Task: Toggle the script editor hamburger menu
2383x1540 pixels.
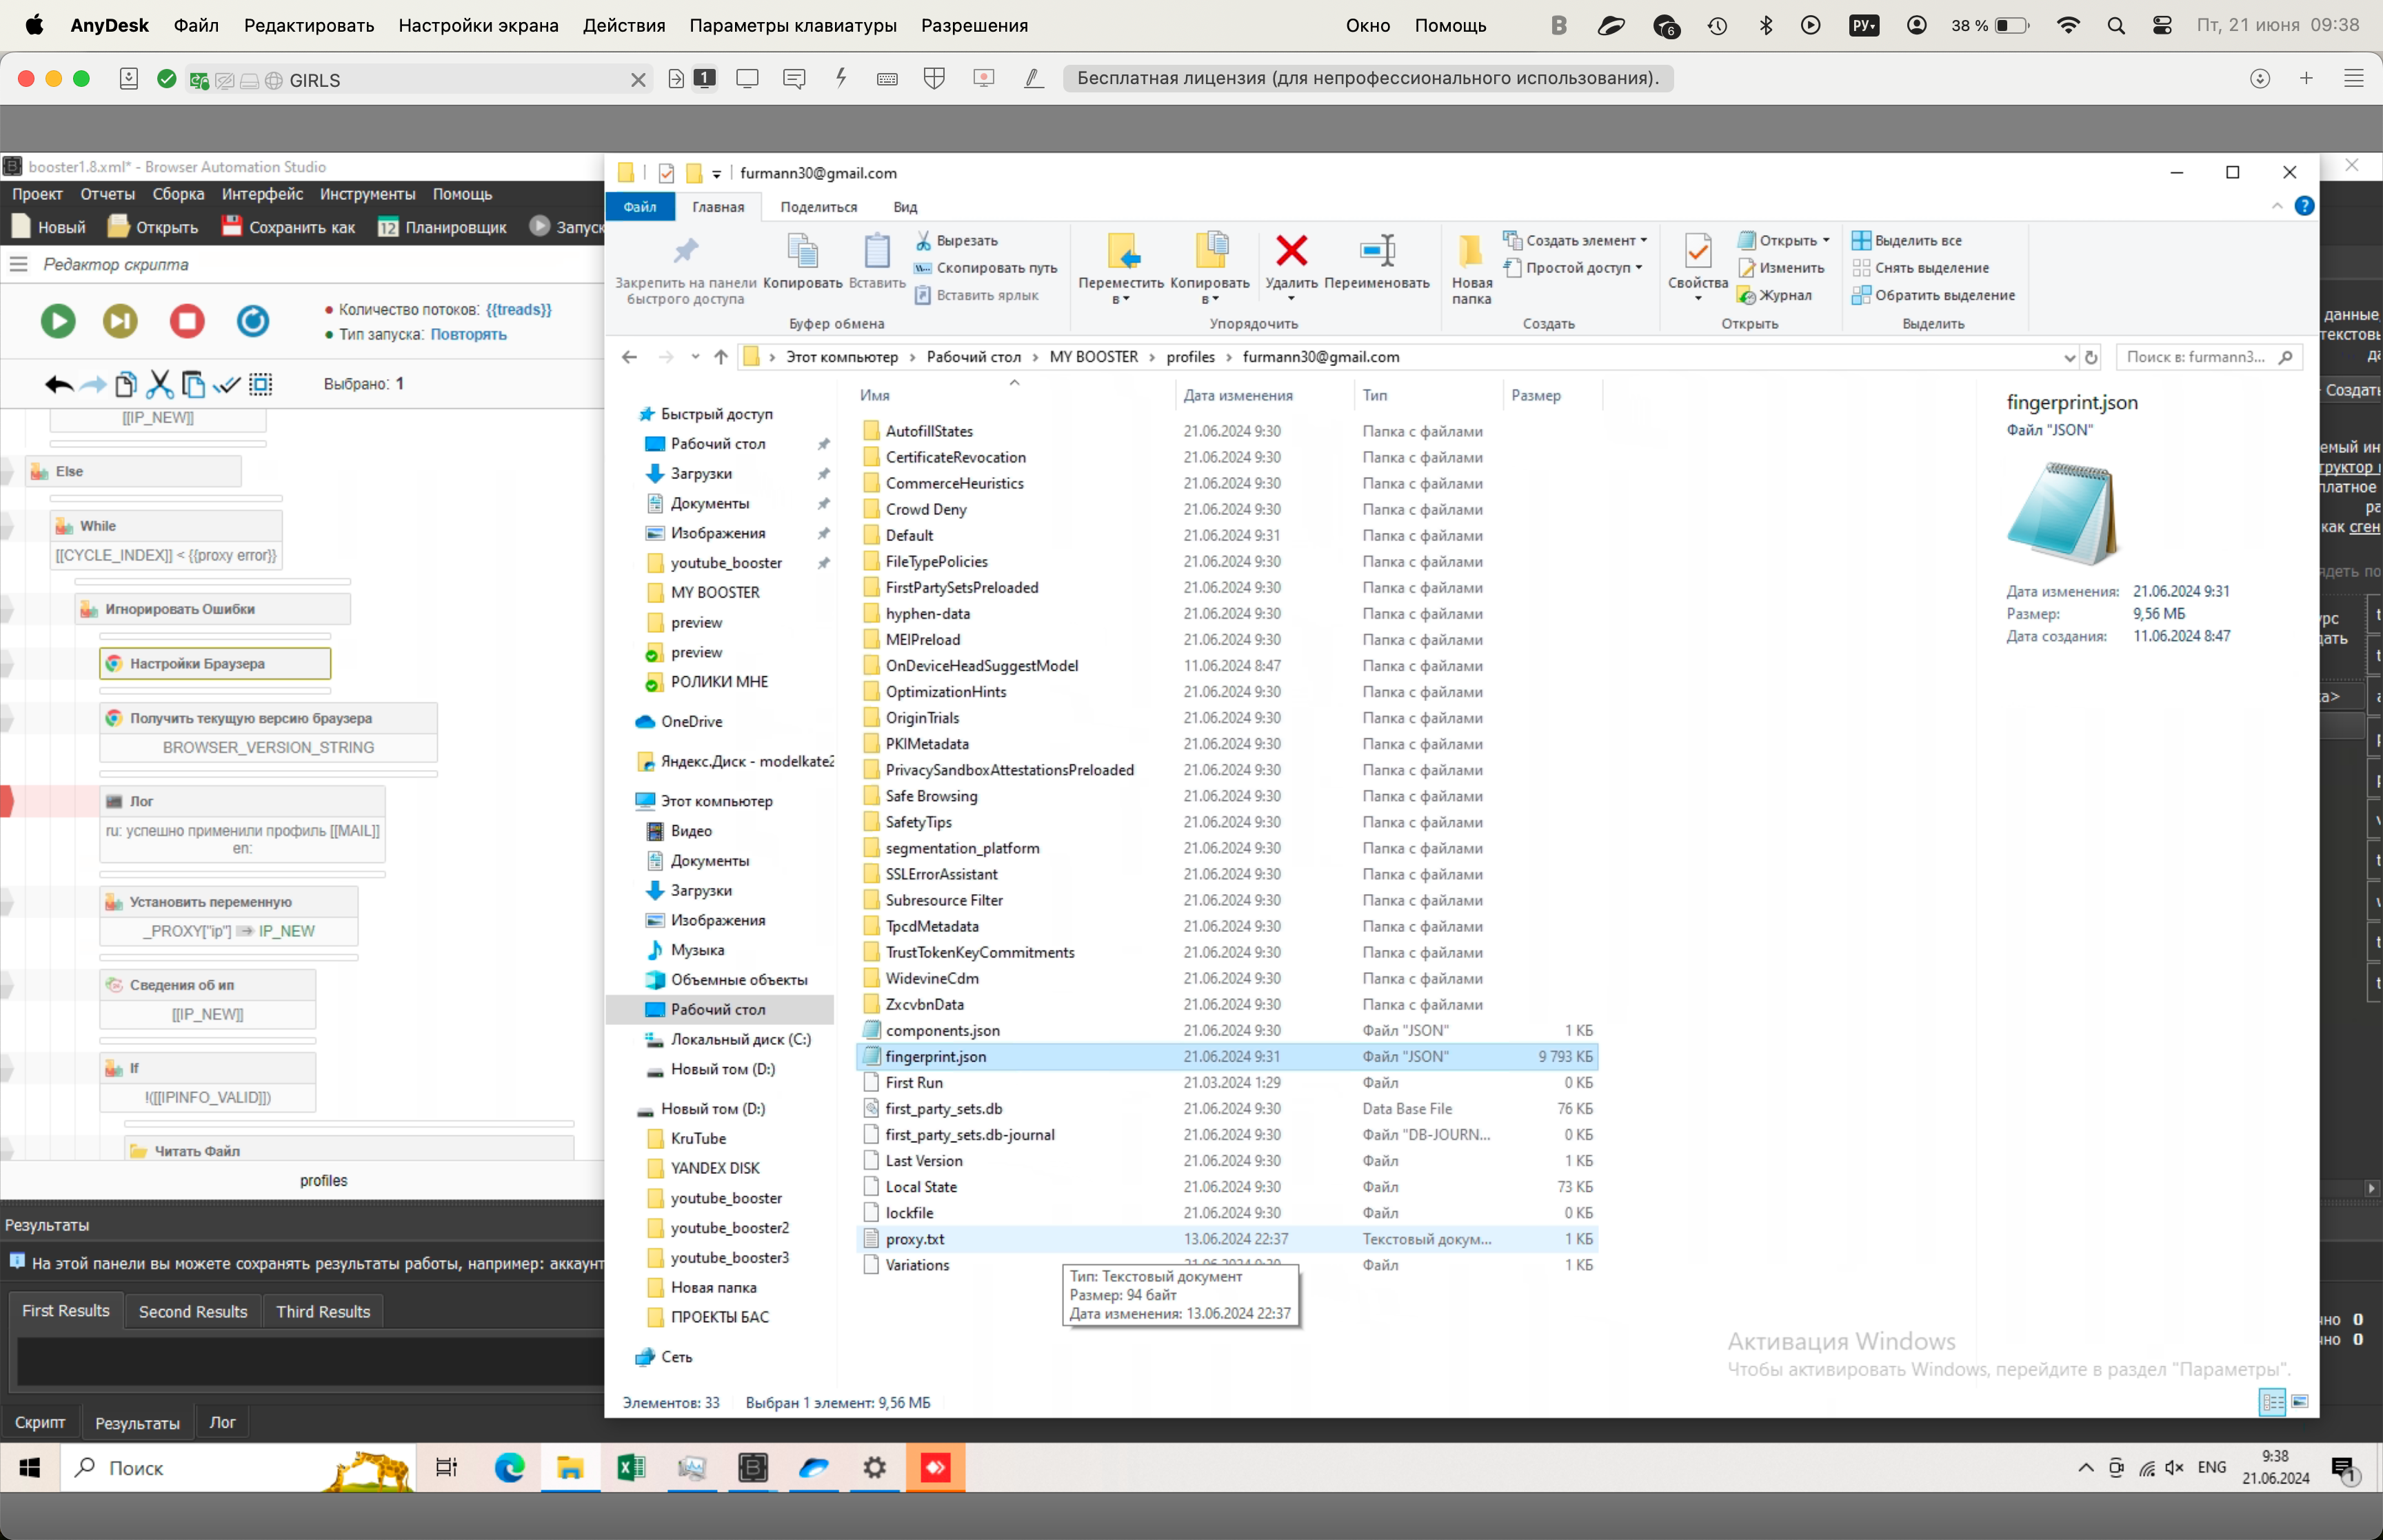Action: [18, 264]
